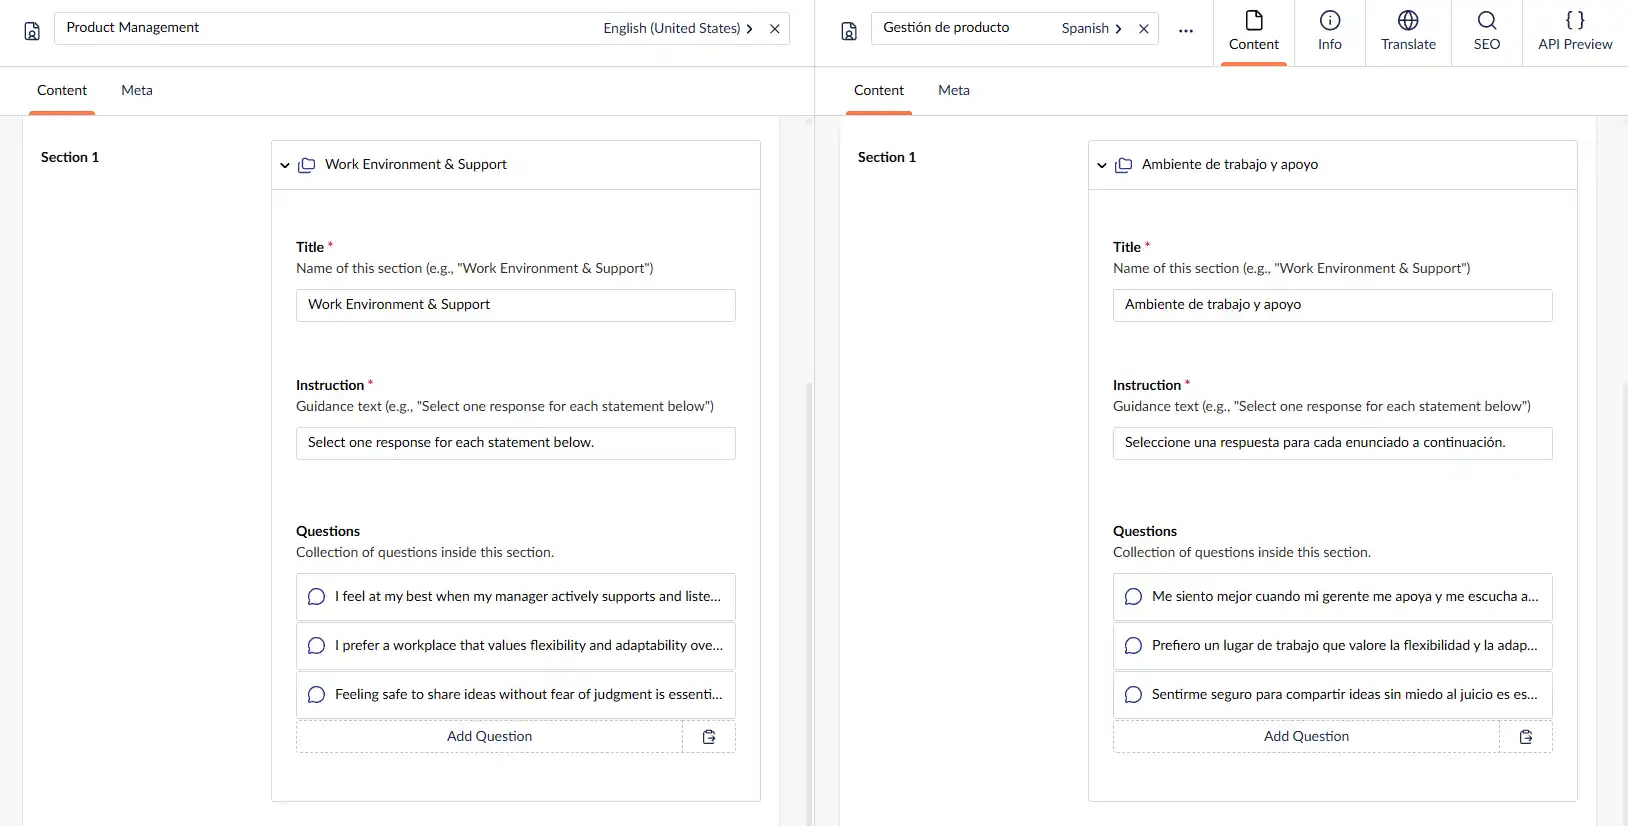
Task: Click the Questions heading in the English pane
Action: (x=328, y=532)
